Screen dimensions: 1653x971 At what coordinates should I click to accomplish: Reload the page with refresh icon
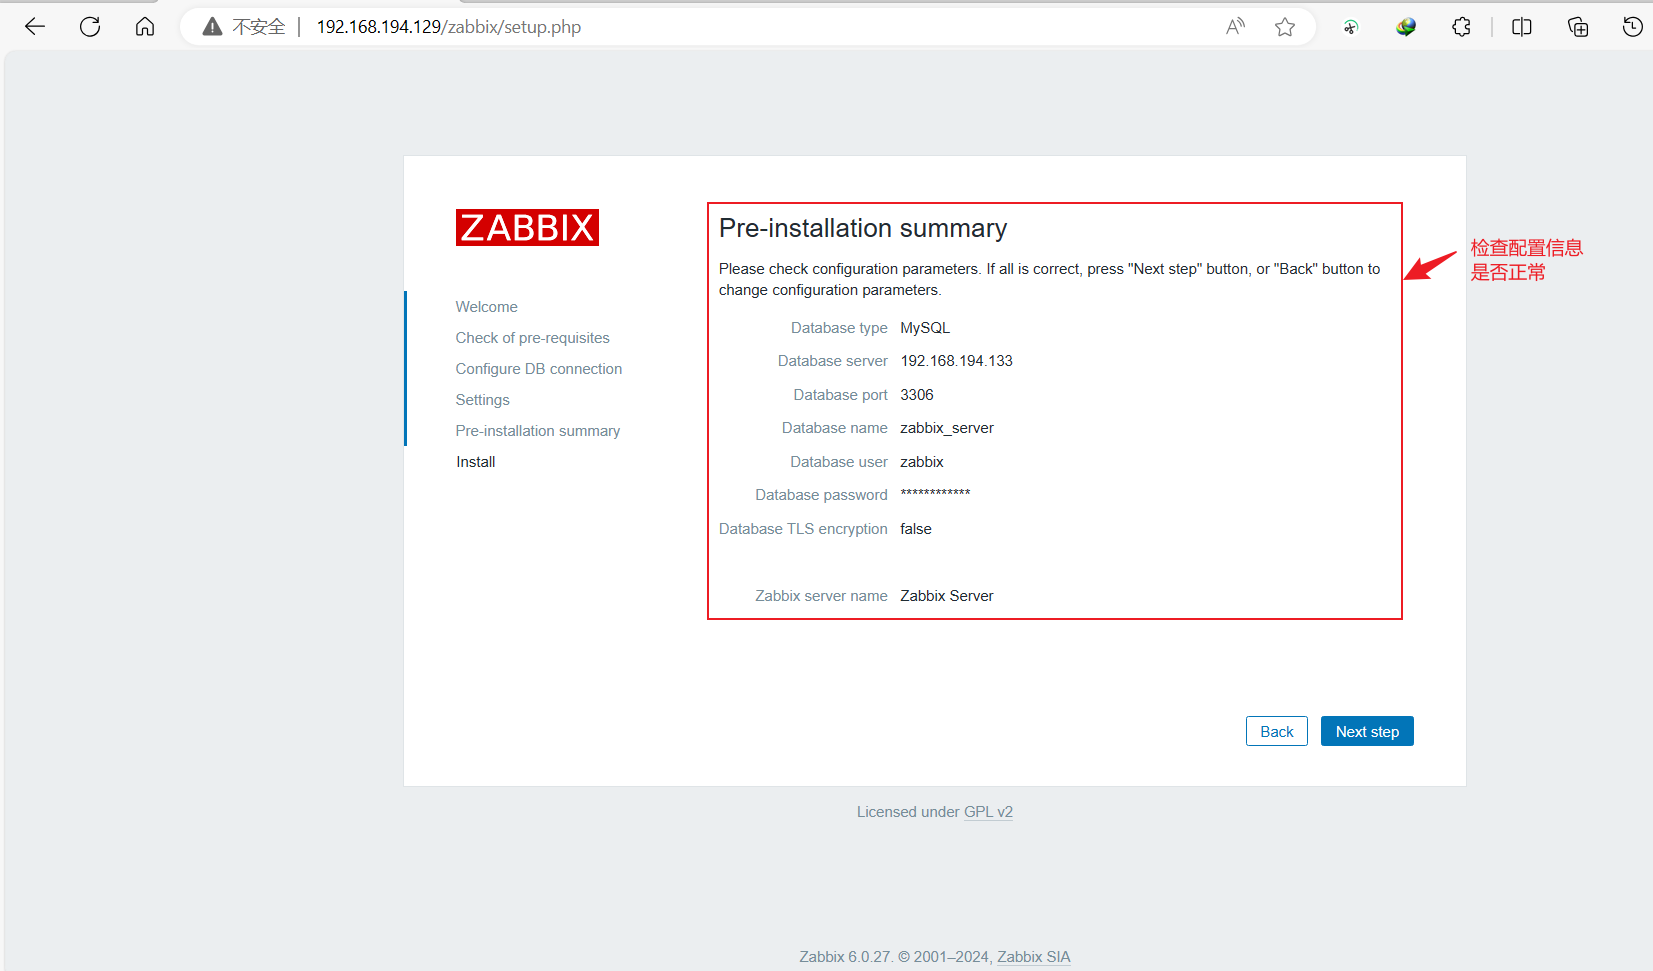point(90,27)
